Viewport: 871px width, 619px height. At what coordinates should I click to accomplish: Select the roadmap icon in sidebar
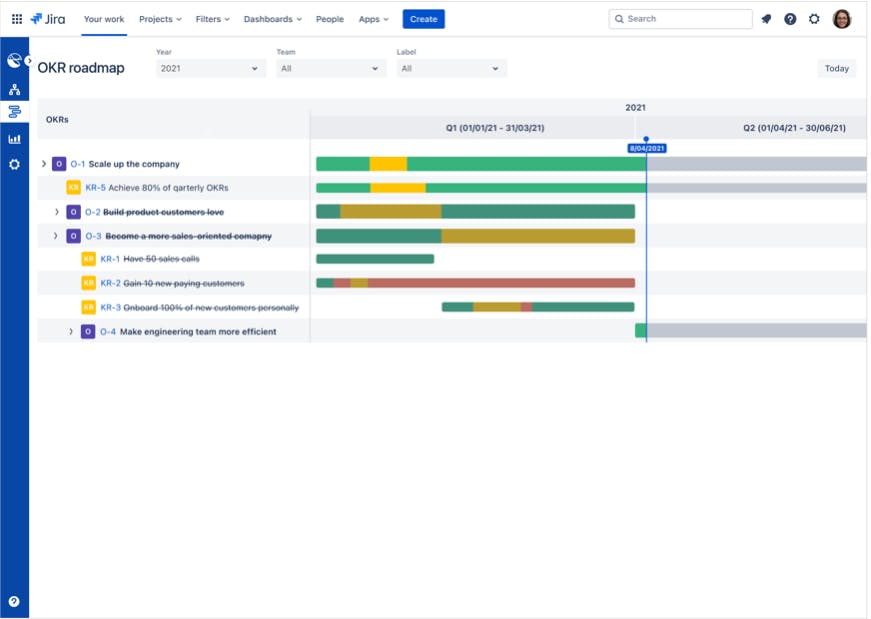(14, 112)
